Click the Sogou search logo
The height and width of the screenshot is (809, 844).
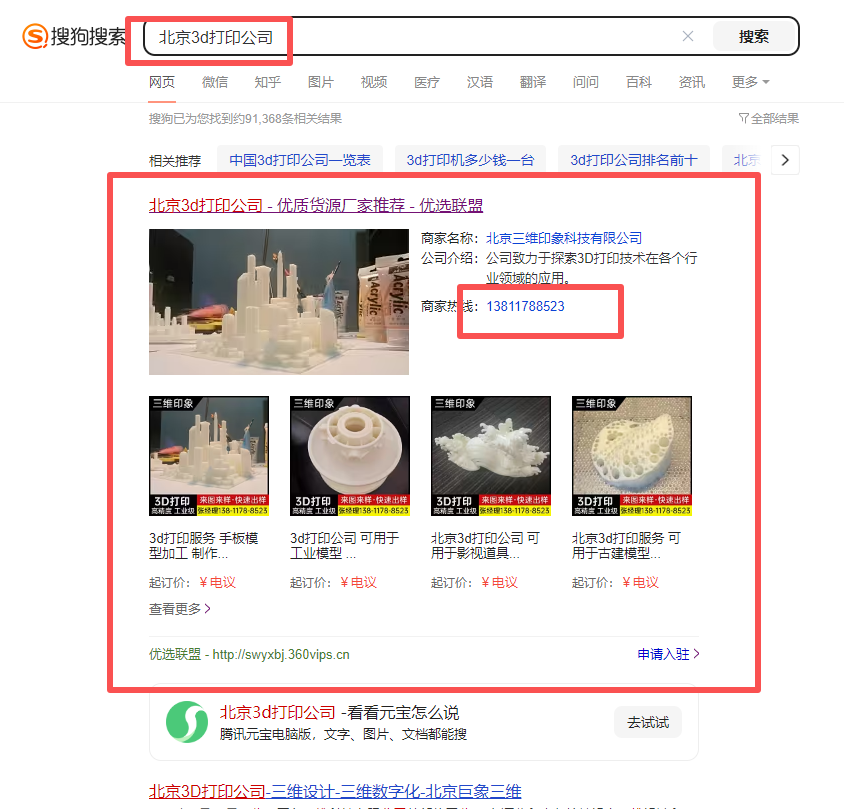coord(75,37)
